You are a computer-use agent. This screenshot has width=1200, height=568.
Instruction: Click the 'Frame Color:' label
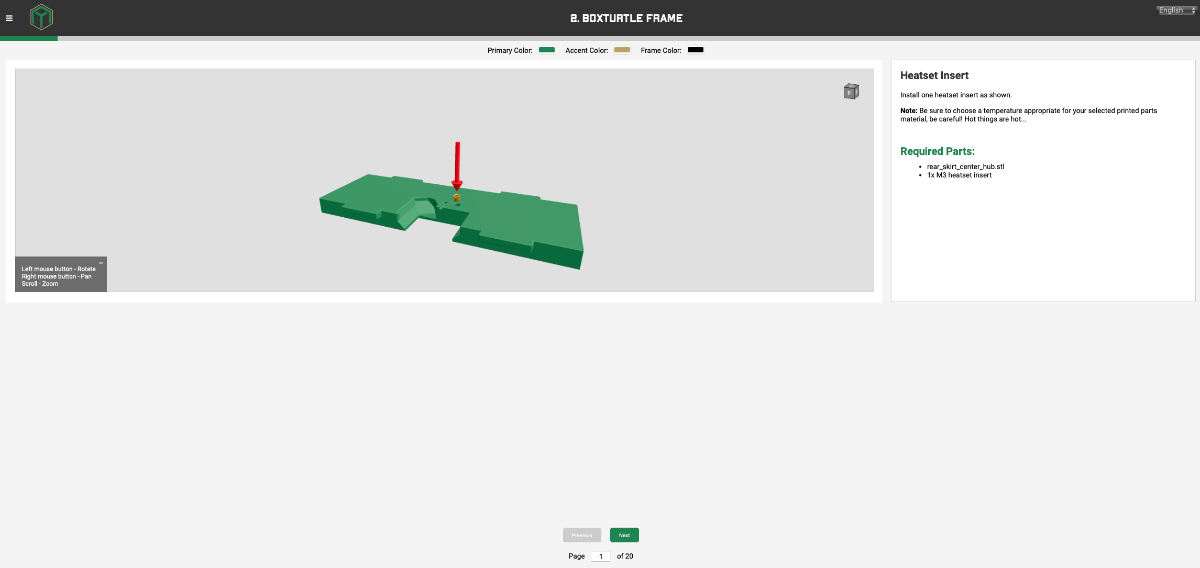[661, 50]
